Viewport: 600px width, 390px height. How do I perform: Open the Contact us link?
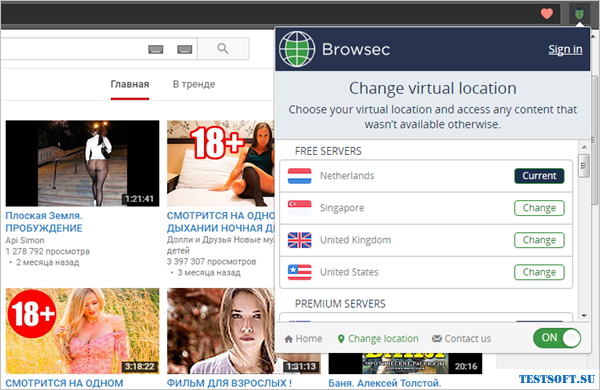[461, 339]
